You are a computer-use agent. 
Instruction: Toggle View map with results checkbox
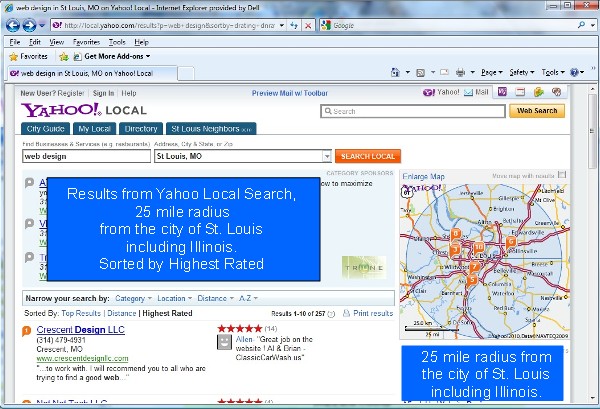(563, 175)
